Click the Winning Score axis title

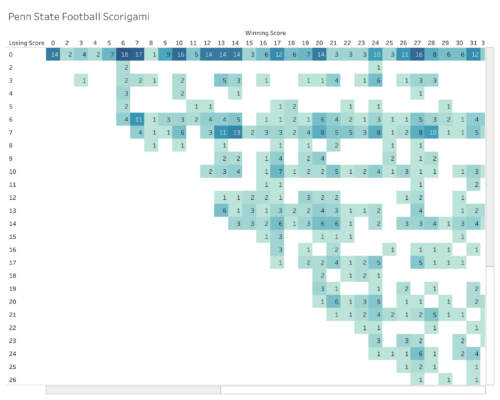click(265, 33)
